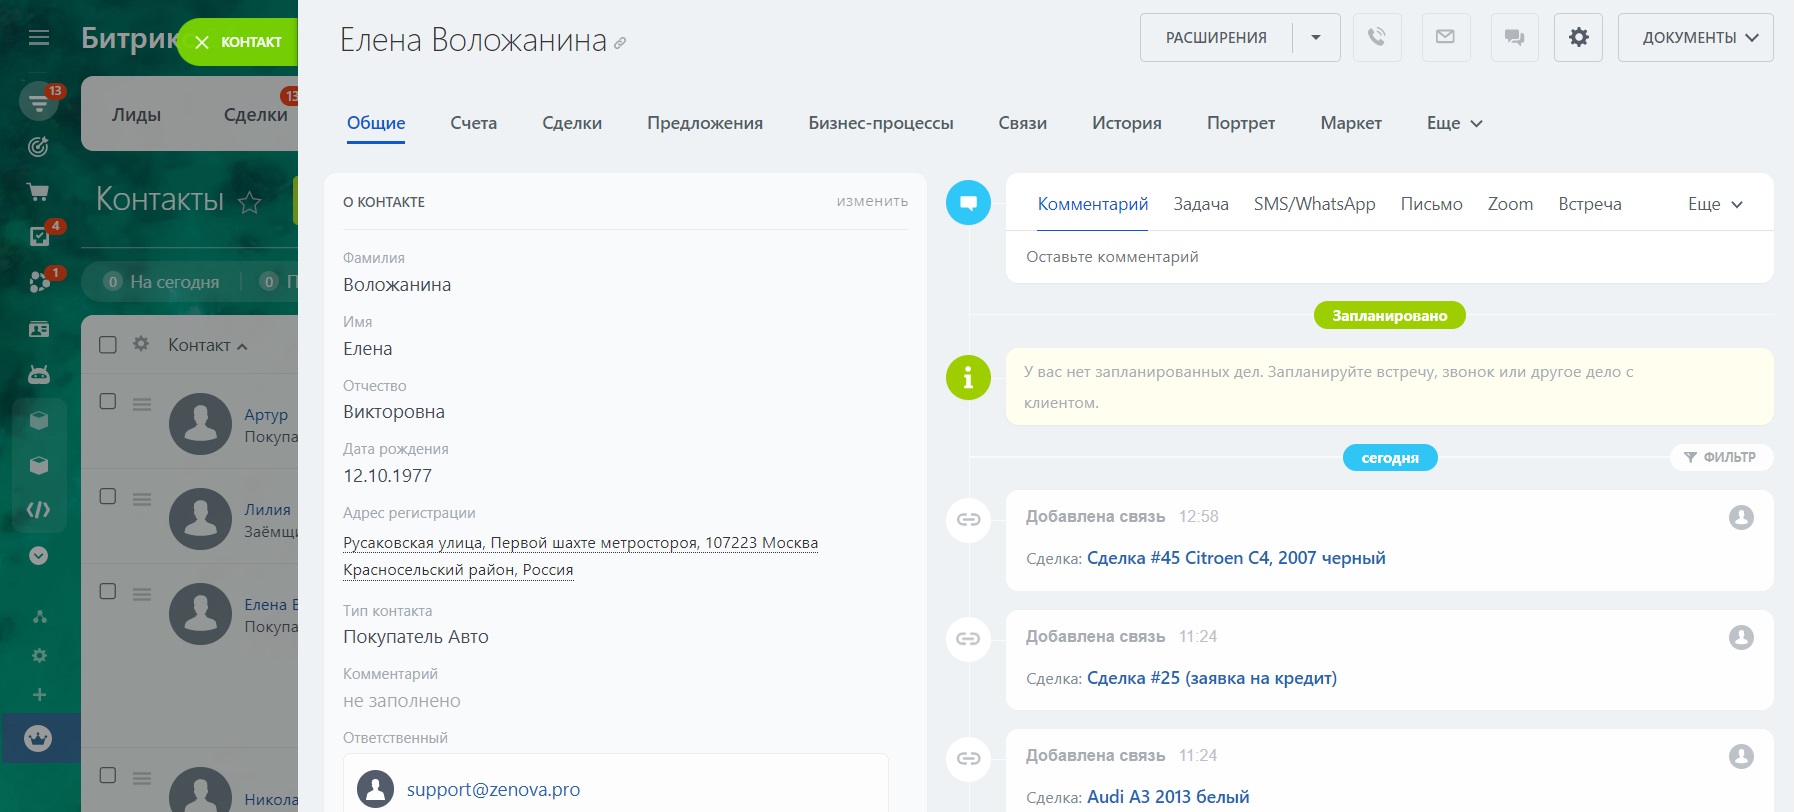Open the РАСШИРЕНИЯ dropdown arrow
The height and width of the screenshot is (812, 1794).
(1316, 38)
